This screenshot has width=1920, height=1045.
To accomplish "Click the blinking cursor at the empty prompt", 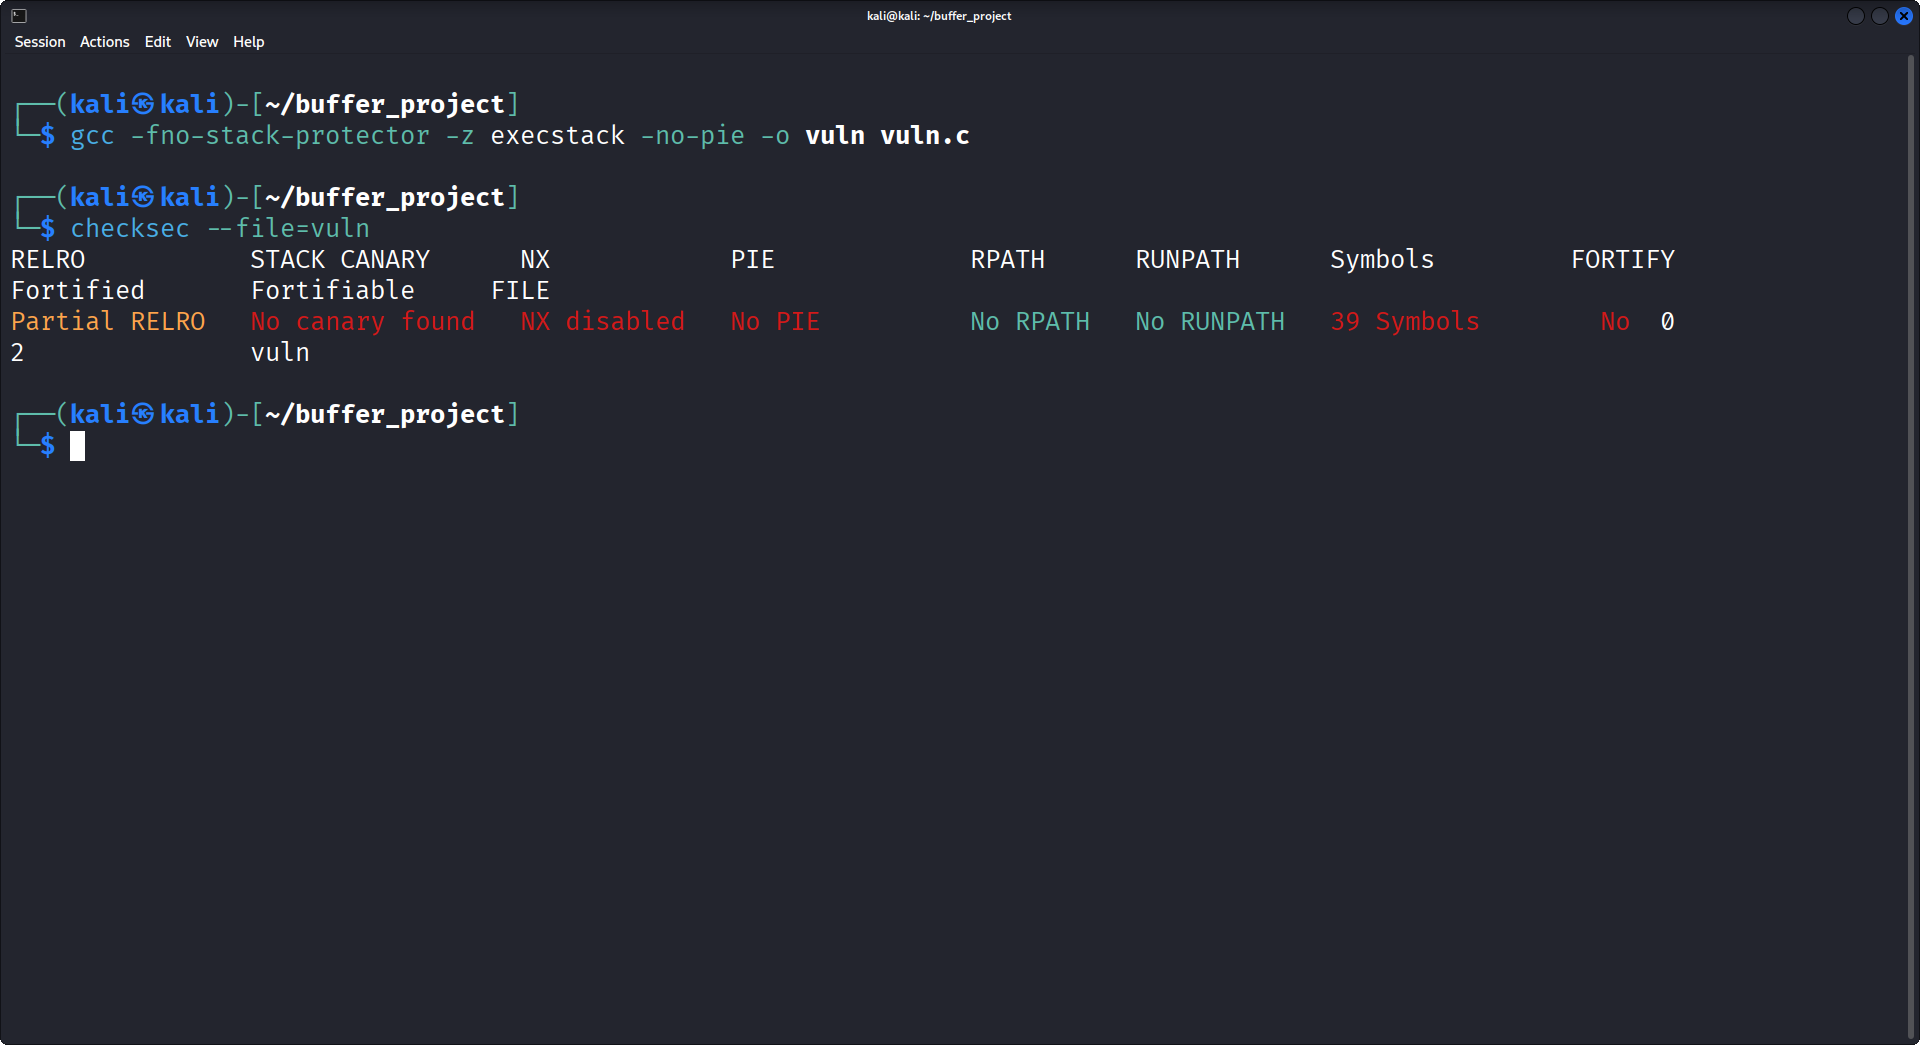I will (x=77, y=447).
